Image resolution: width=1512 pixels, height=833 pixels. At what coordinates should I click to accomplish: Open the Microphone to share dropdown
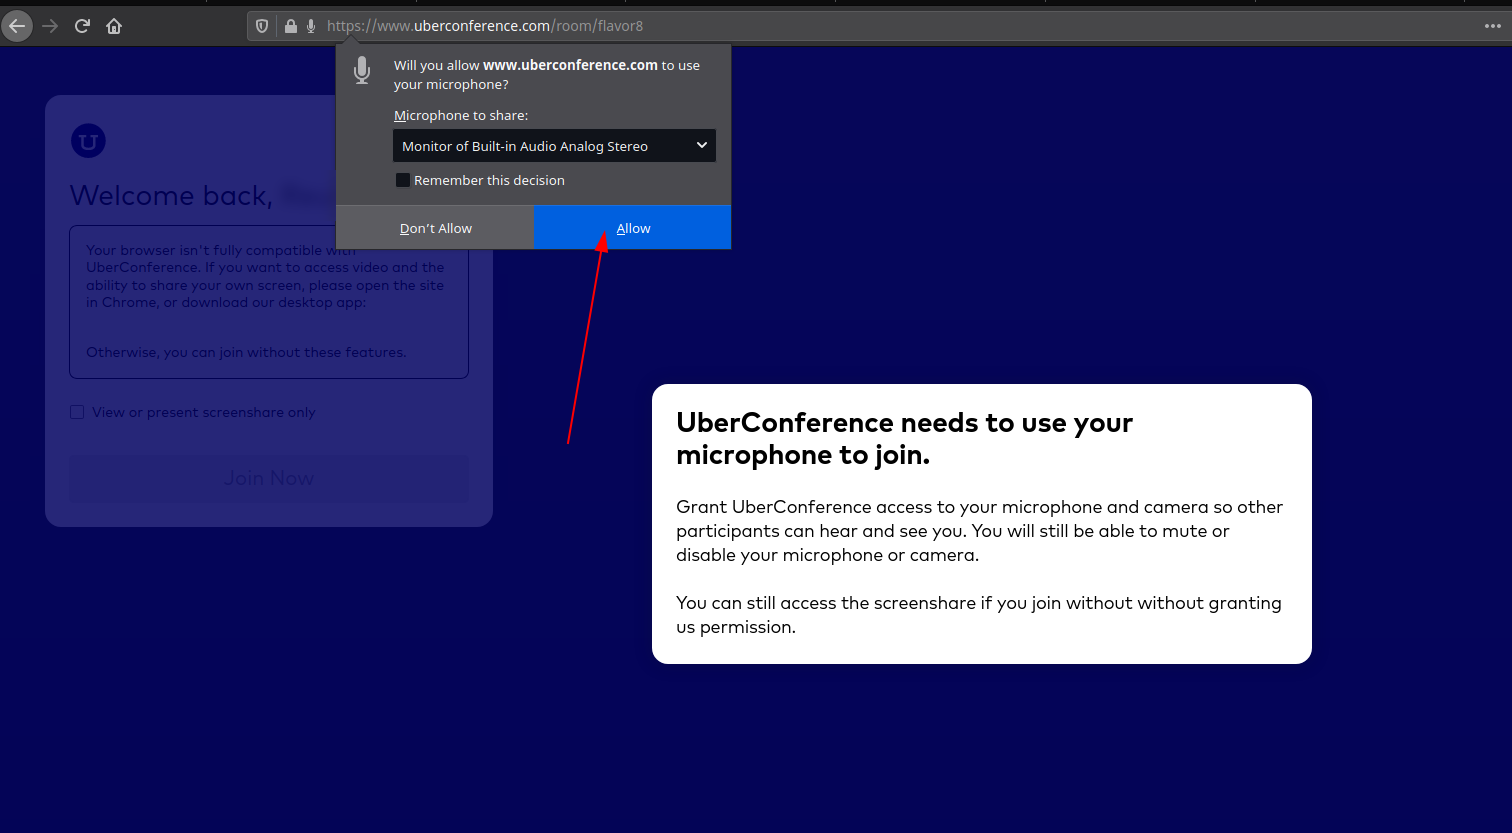540,146
